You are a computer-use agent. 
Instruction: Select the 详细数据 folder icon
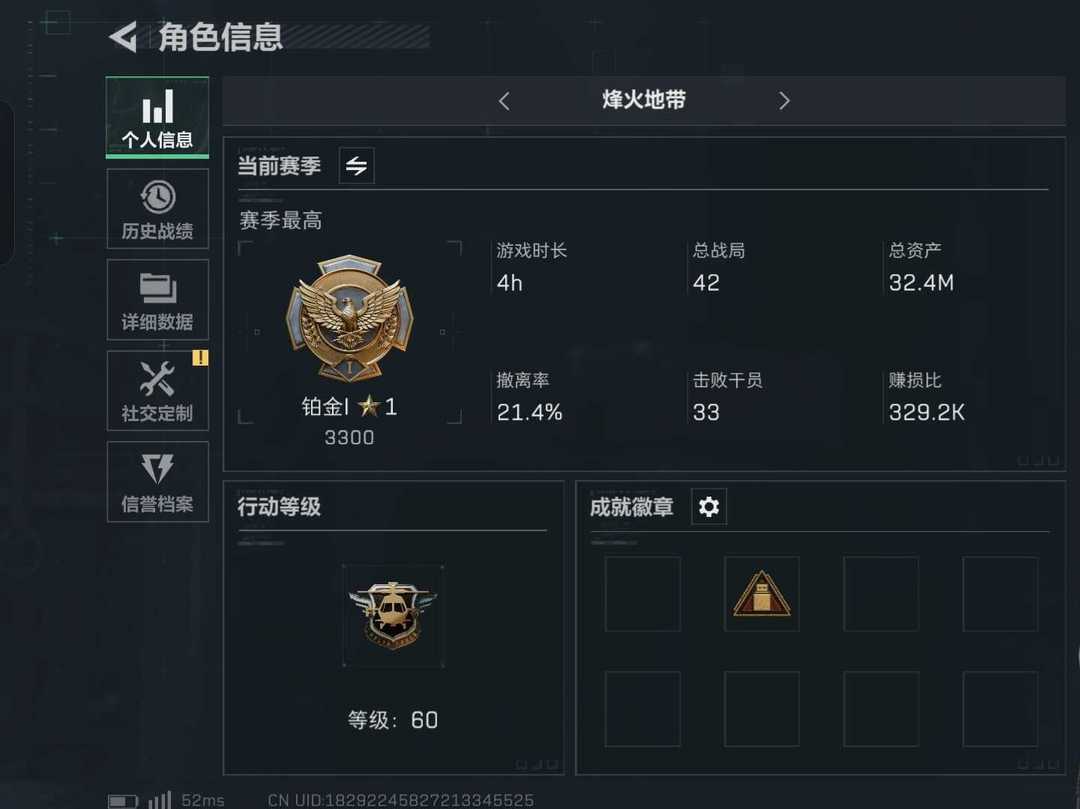pos(158,288)
